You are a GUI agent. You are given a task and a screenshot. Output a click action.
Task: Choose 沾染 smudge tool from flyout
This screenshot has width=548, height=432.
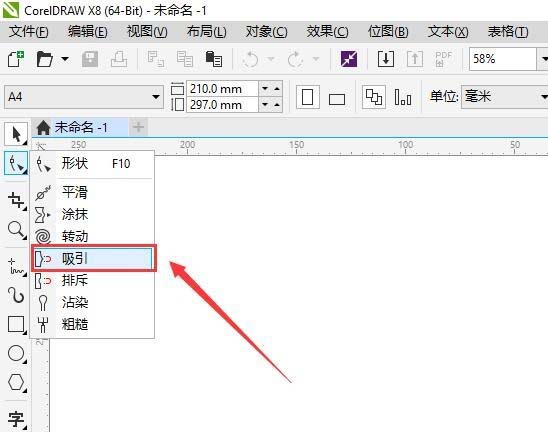pyautogui.click(x=92, y=302)
